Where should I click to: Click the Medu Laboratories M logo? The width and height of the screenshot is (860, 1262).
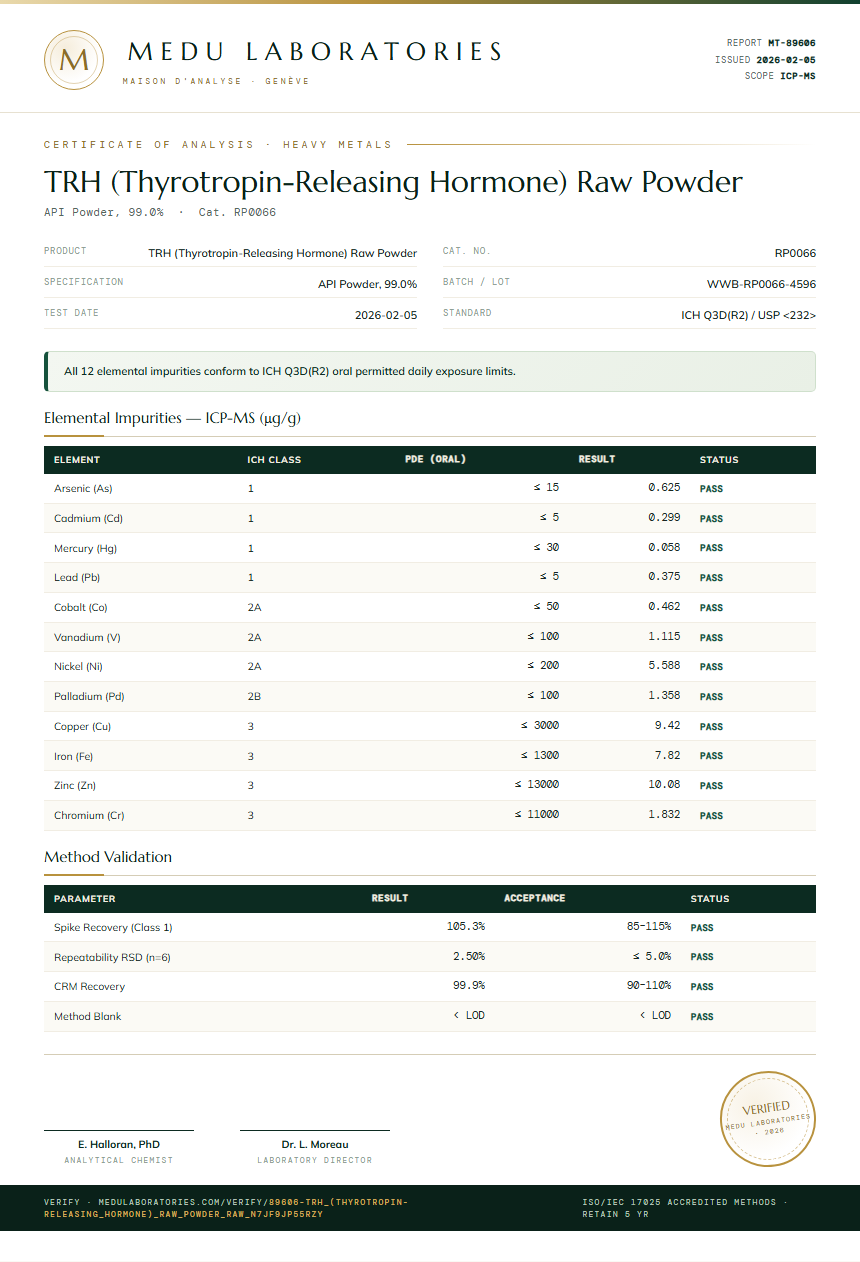pyautogui.click(x=74, y=60)
